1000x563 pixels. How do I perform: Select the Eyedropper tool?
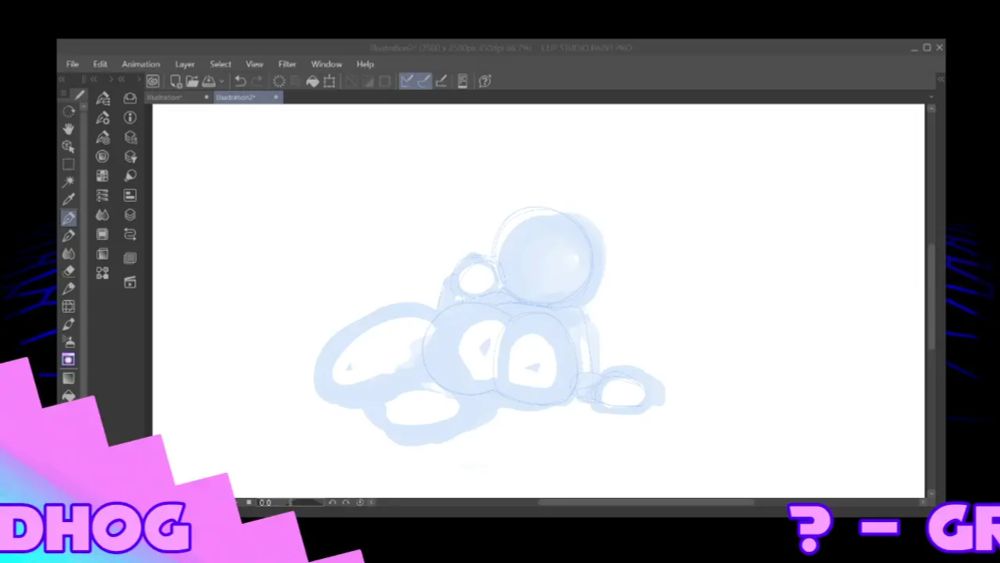click(69, 200)
